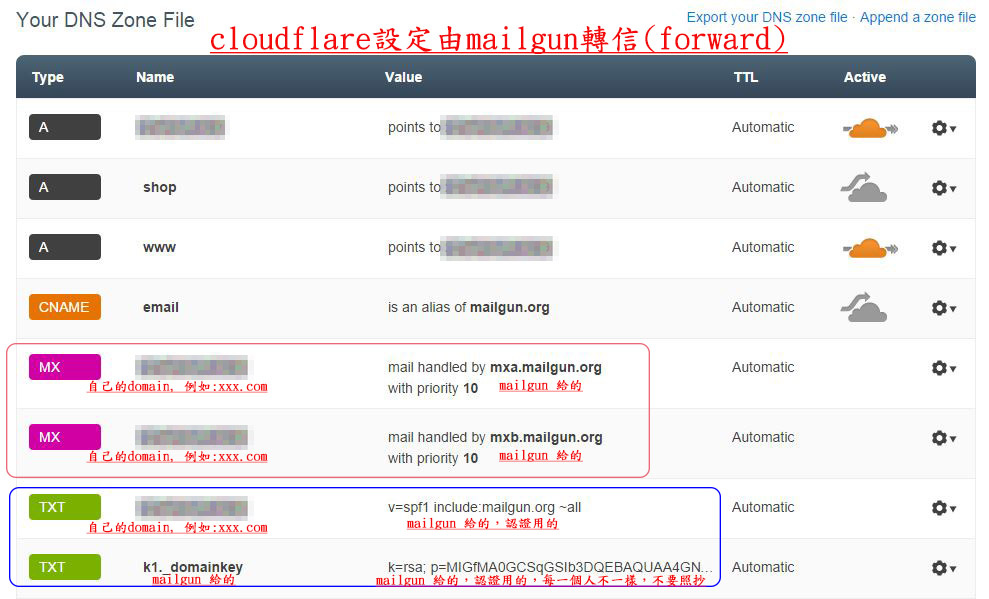This screenshot has height=599, width=989.
Task: Open the gear menu for the k1._domainkey record
Action: click(944, 567)
